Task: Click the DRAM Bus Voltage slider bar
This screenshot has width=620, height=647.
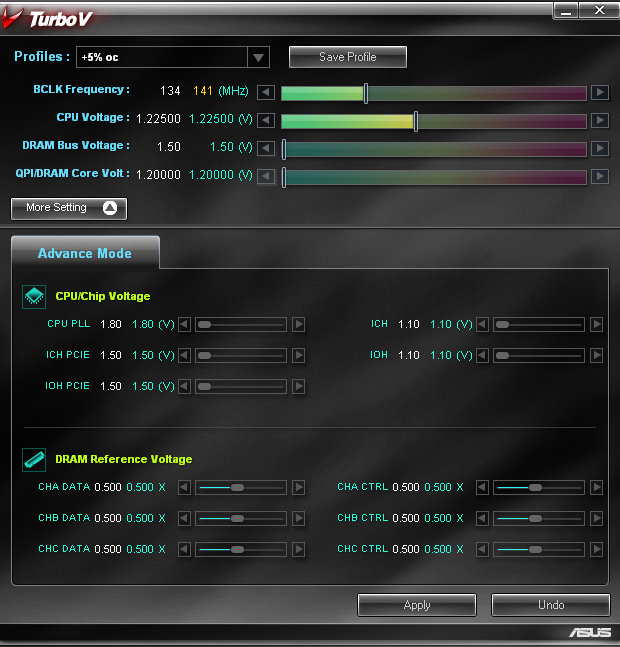Action: pos(434,149)
